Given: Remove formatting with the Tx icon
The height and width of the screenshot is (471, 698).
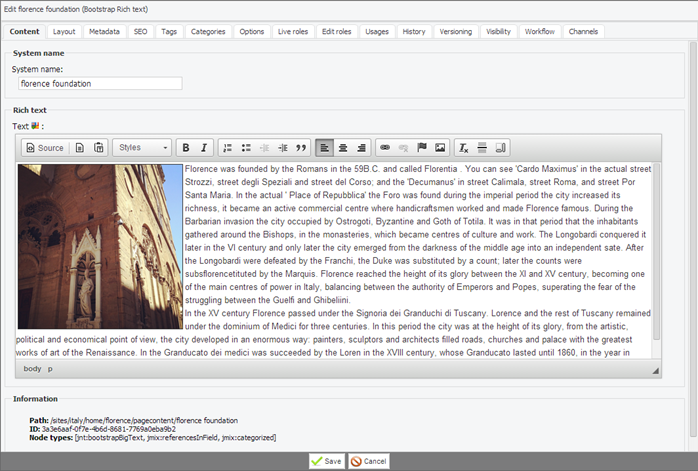Looking at the screenshot, I should point(463,148).
